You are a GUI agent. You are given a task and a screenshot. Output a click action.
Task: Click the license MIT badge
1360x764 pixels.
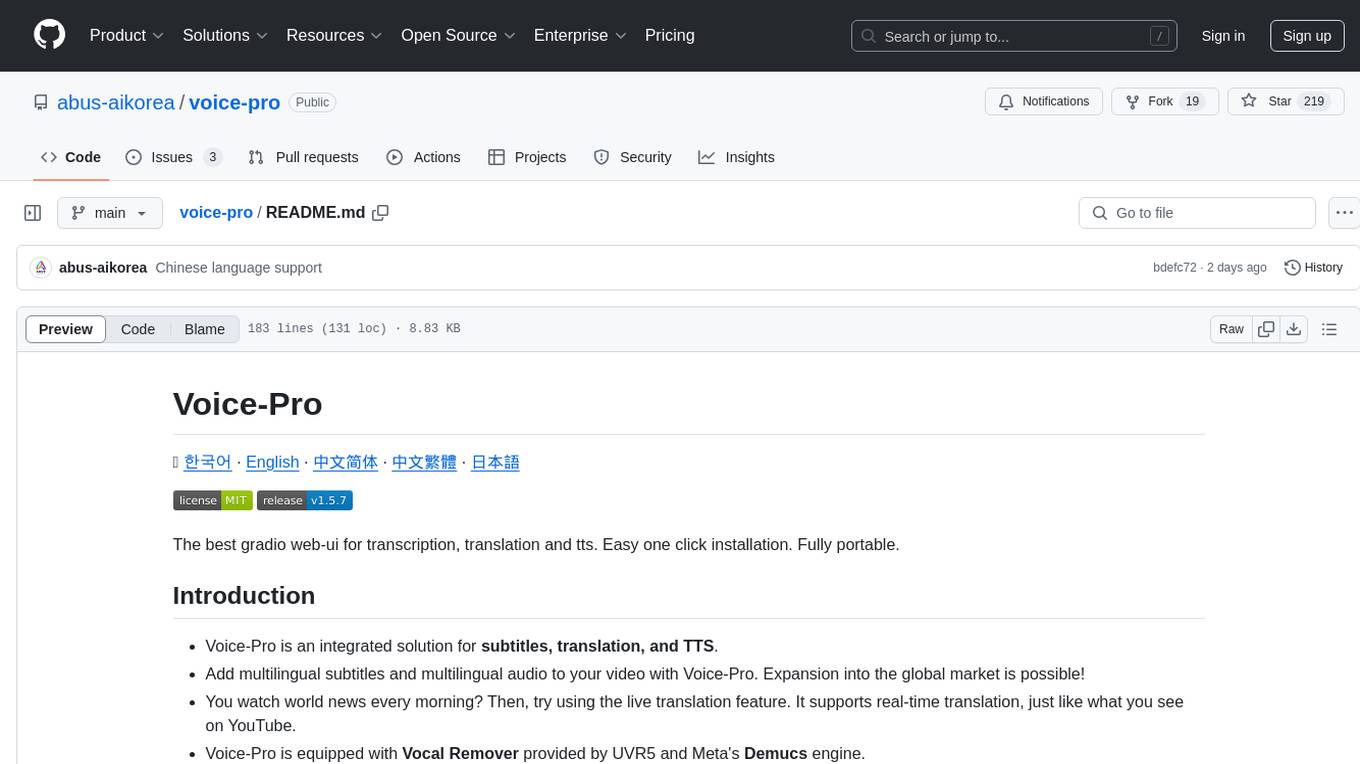pyautogui.click(x=213, y=500)
